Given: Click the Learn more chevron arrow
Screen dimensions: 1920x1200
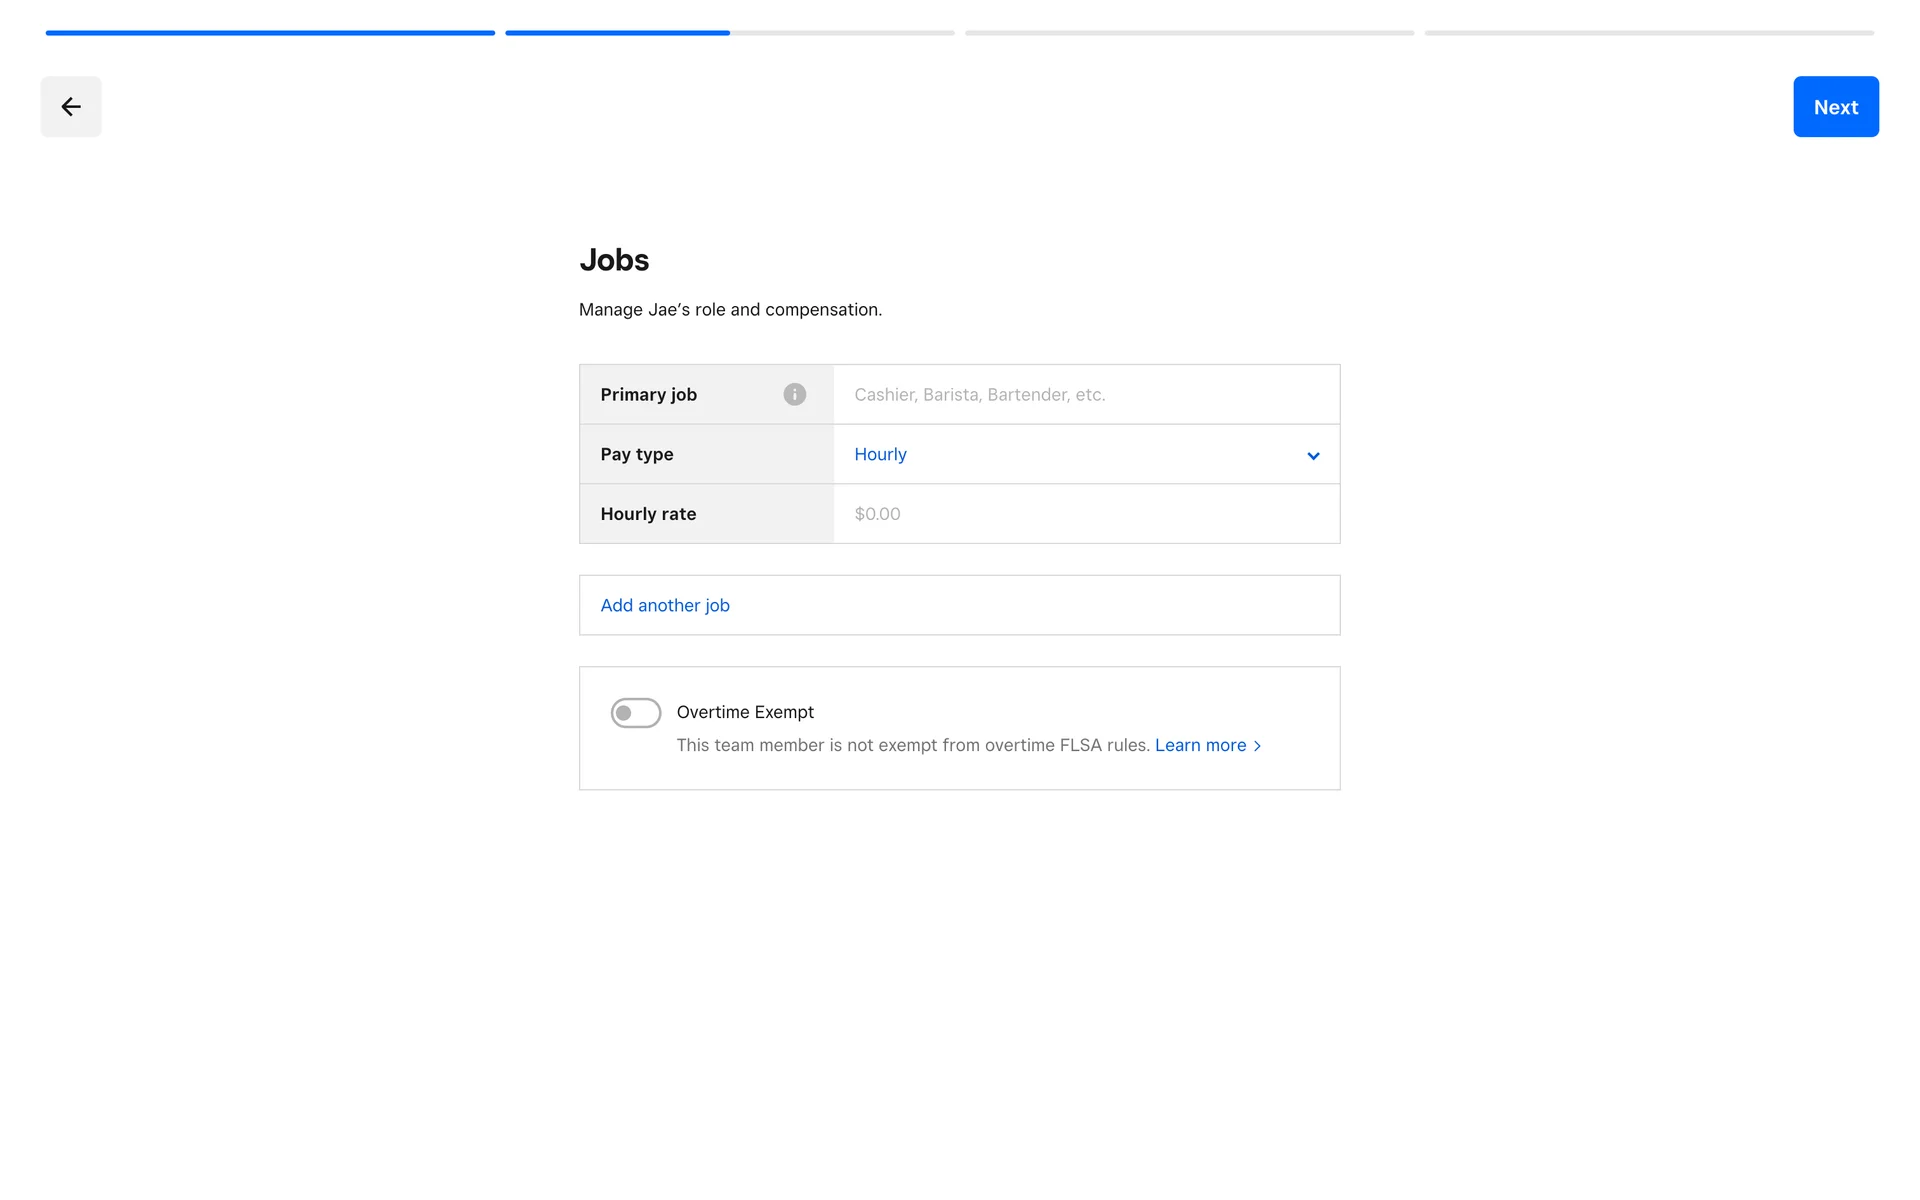Looking at the screenshot, I should [x=1258, y=746].
